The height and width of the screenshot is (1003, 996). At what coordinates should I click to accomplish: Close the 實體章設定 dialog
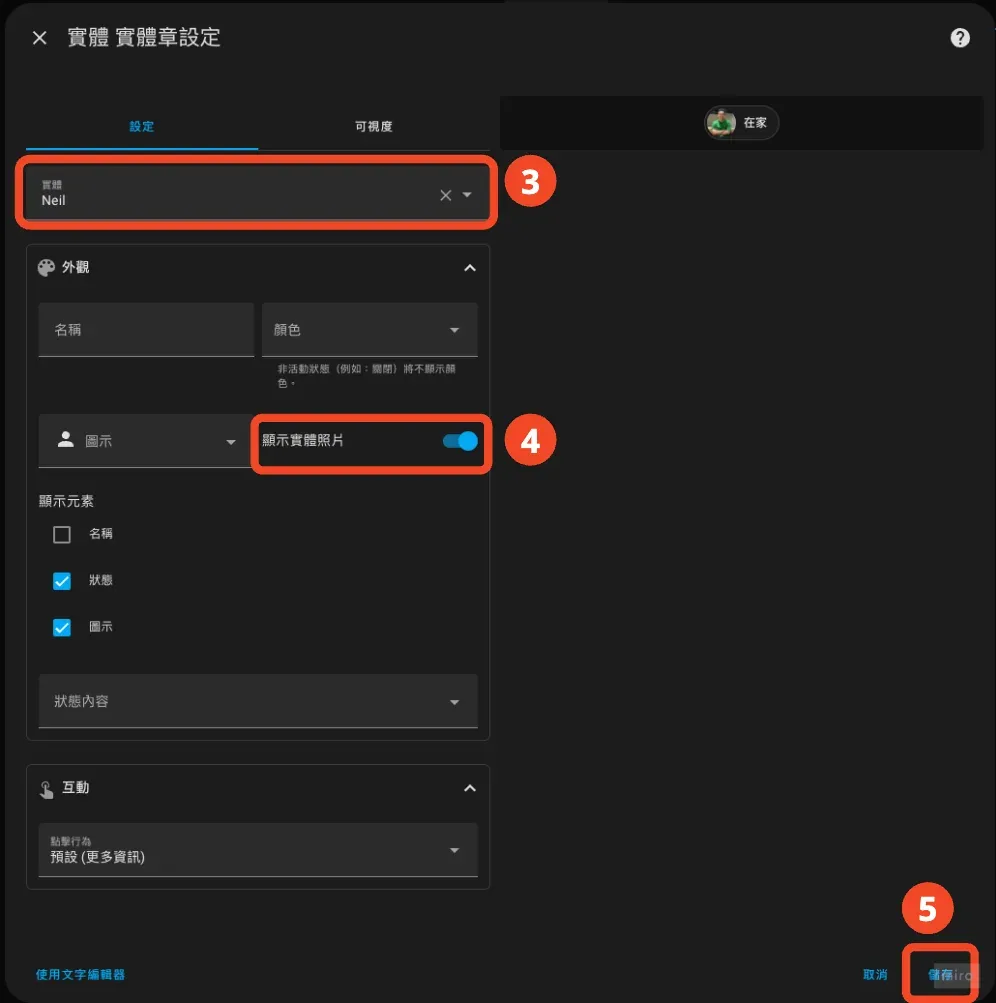pyautogui.click(x=38, y=37)
